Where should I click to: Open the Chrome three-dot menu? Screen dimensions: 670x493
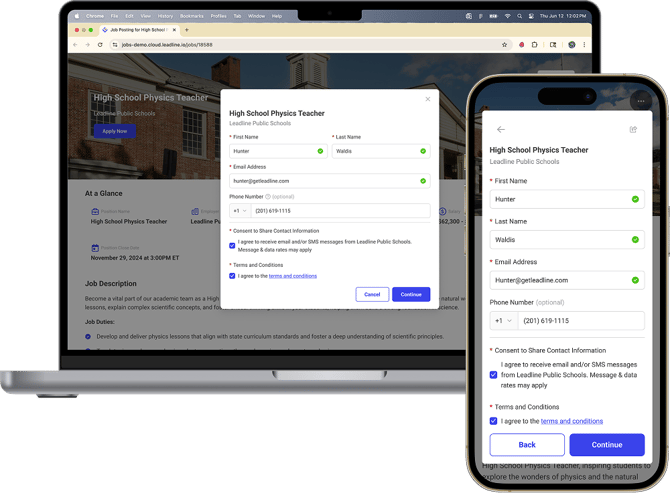click(585, 45)
